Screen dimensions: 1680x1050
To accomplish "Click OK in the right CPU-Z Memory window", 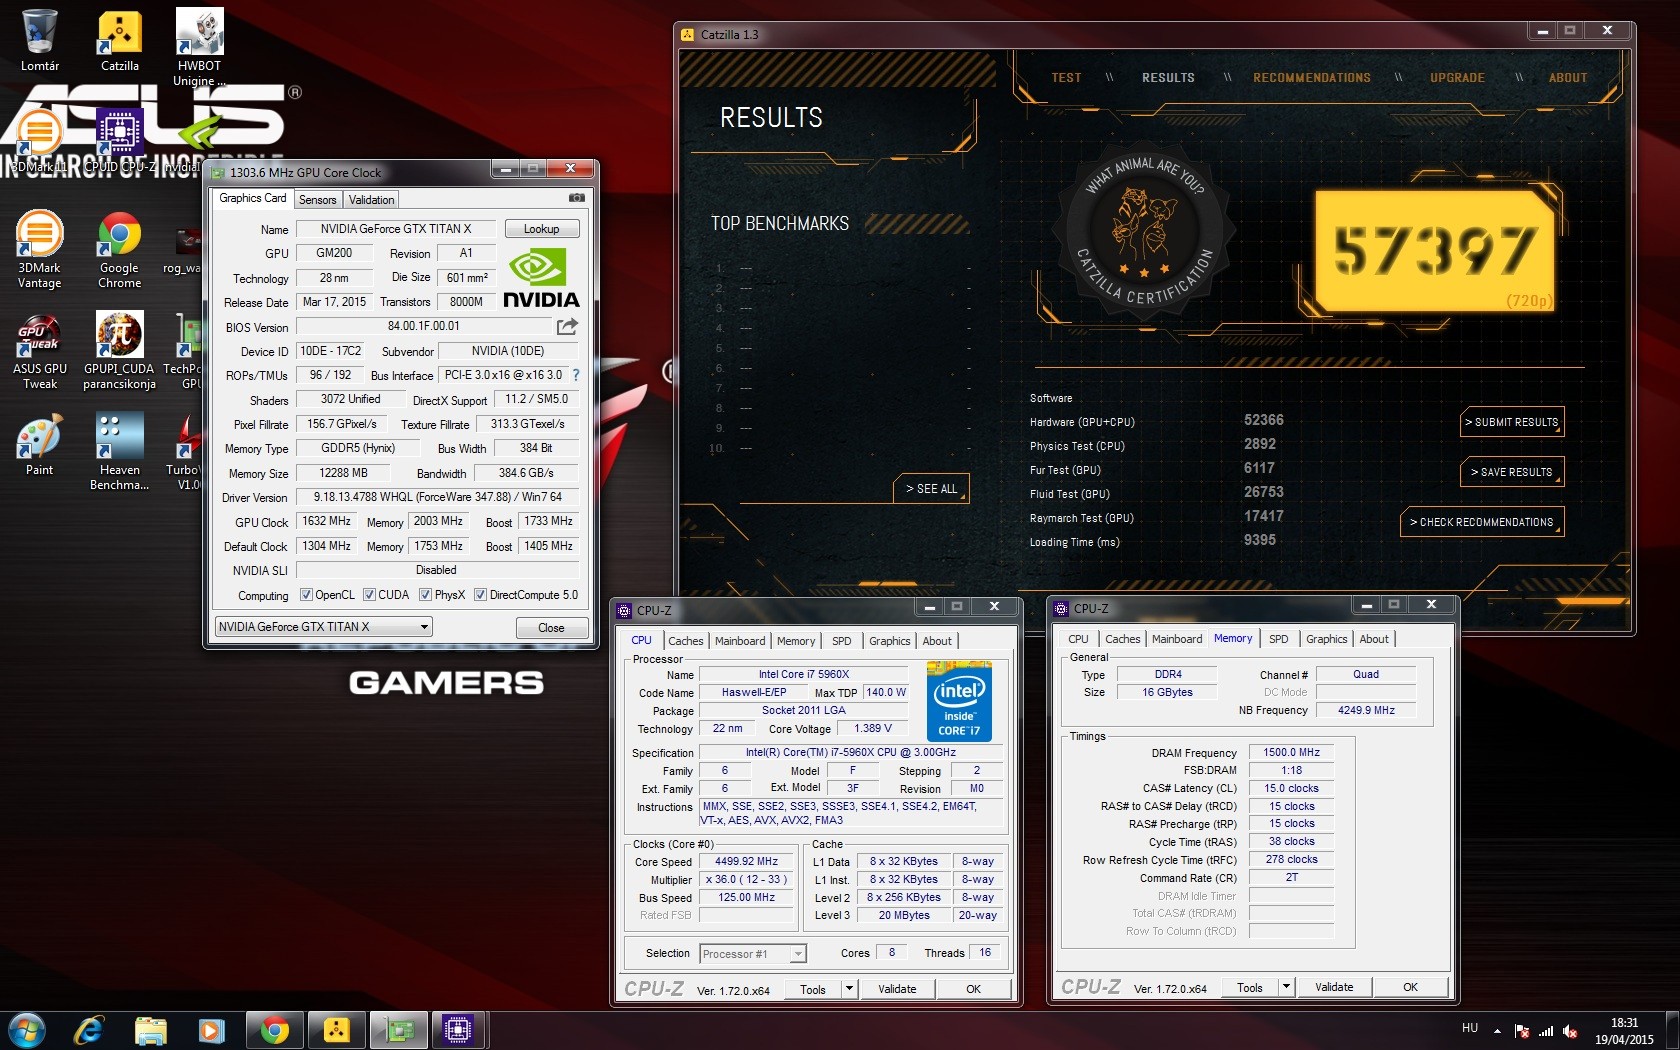I will click(x=1410, y=987).
